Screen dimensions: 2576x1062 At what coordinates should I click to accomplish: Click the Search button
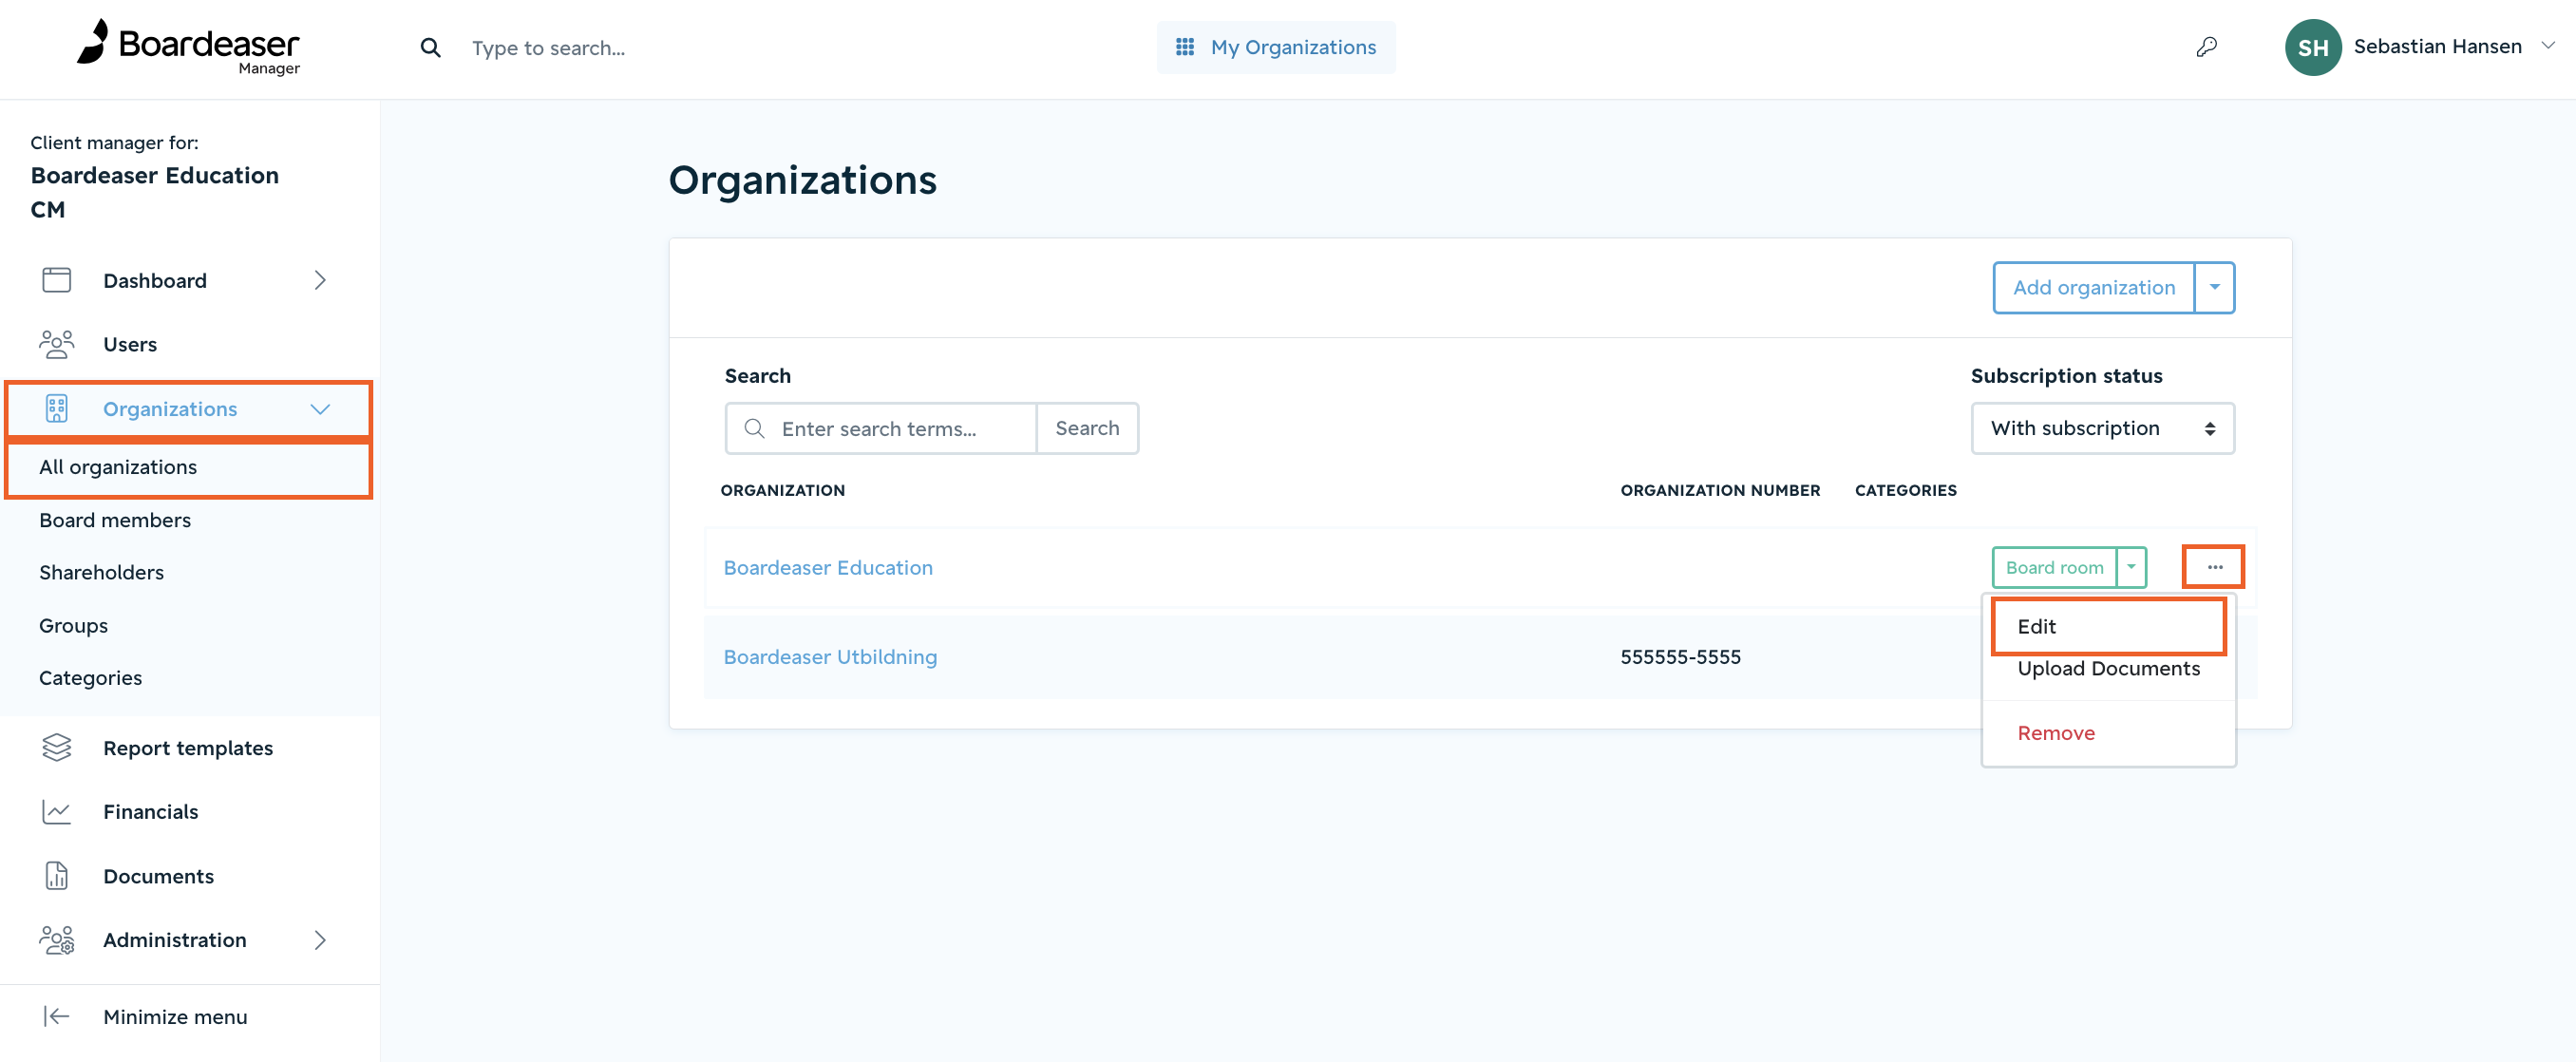1087,429
